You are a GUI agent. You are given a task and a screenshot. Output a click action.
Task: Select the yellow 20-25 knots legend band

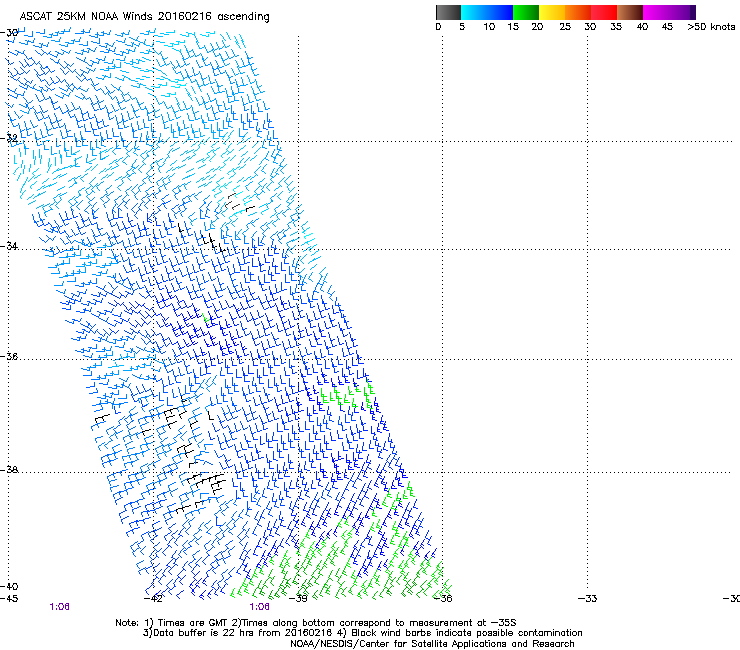(552, 12)
